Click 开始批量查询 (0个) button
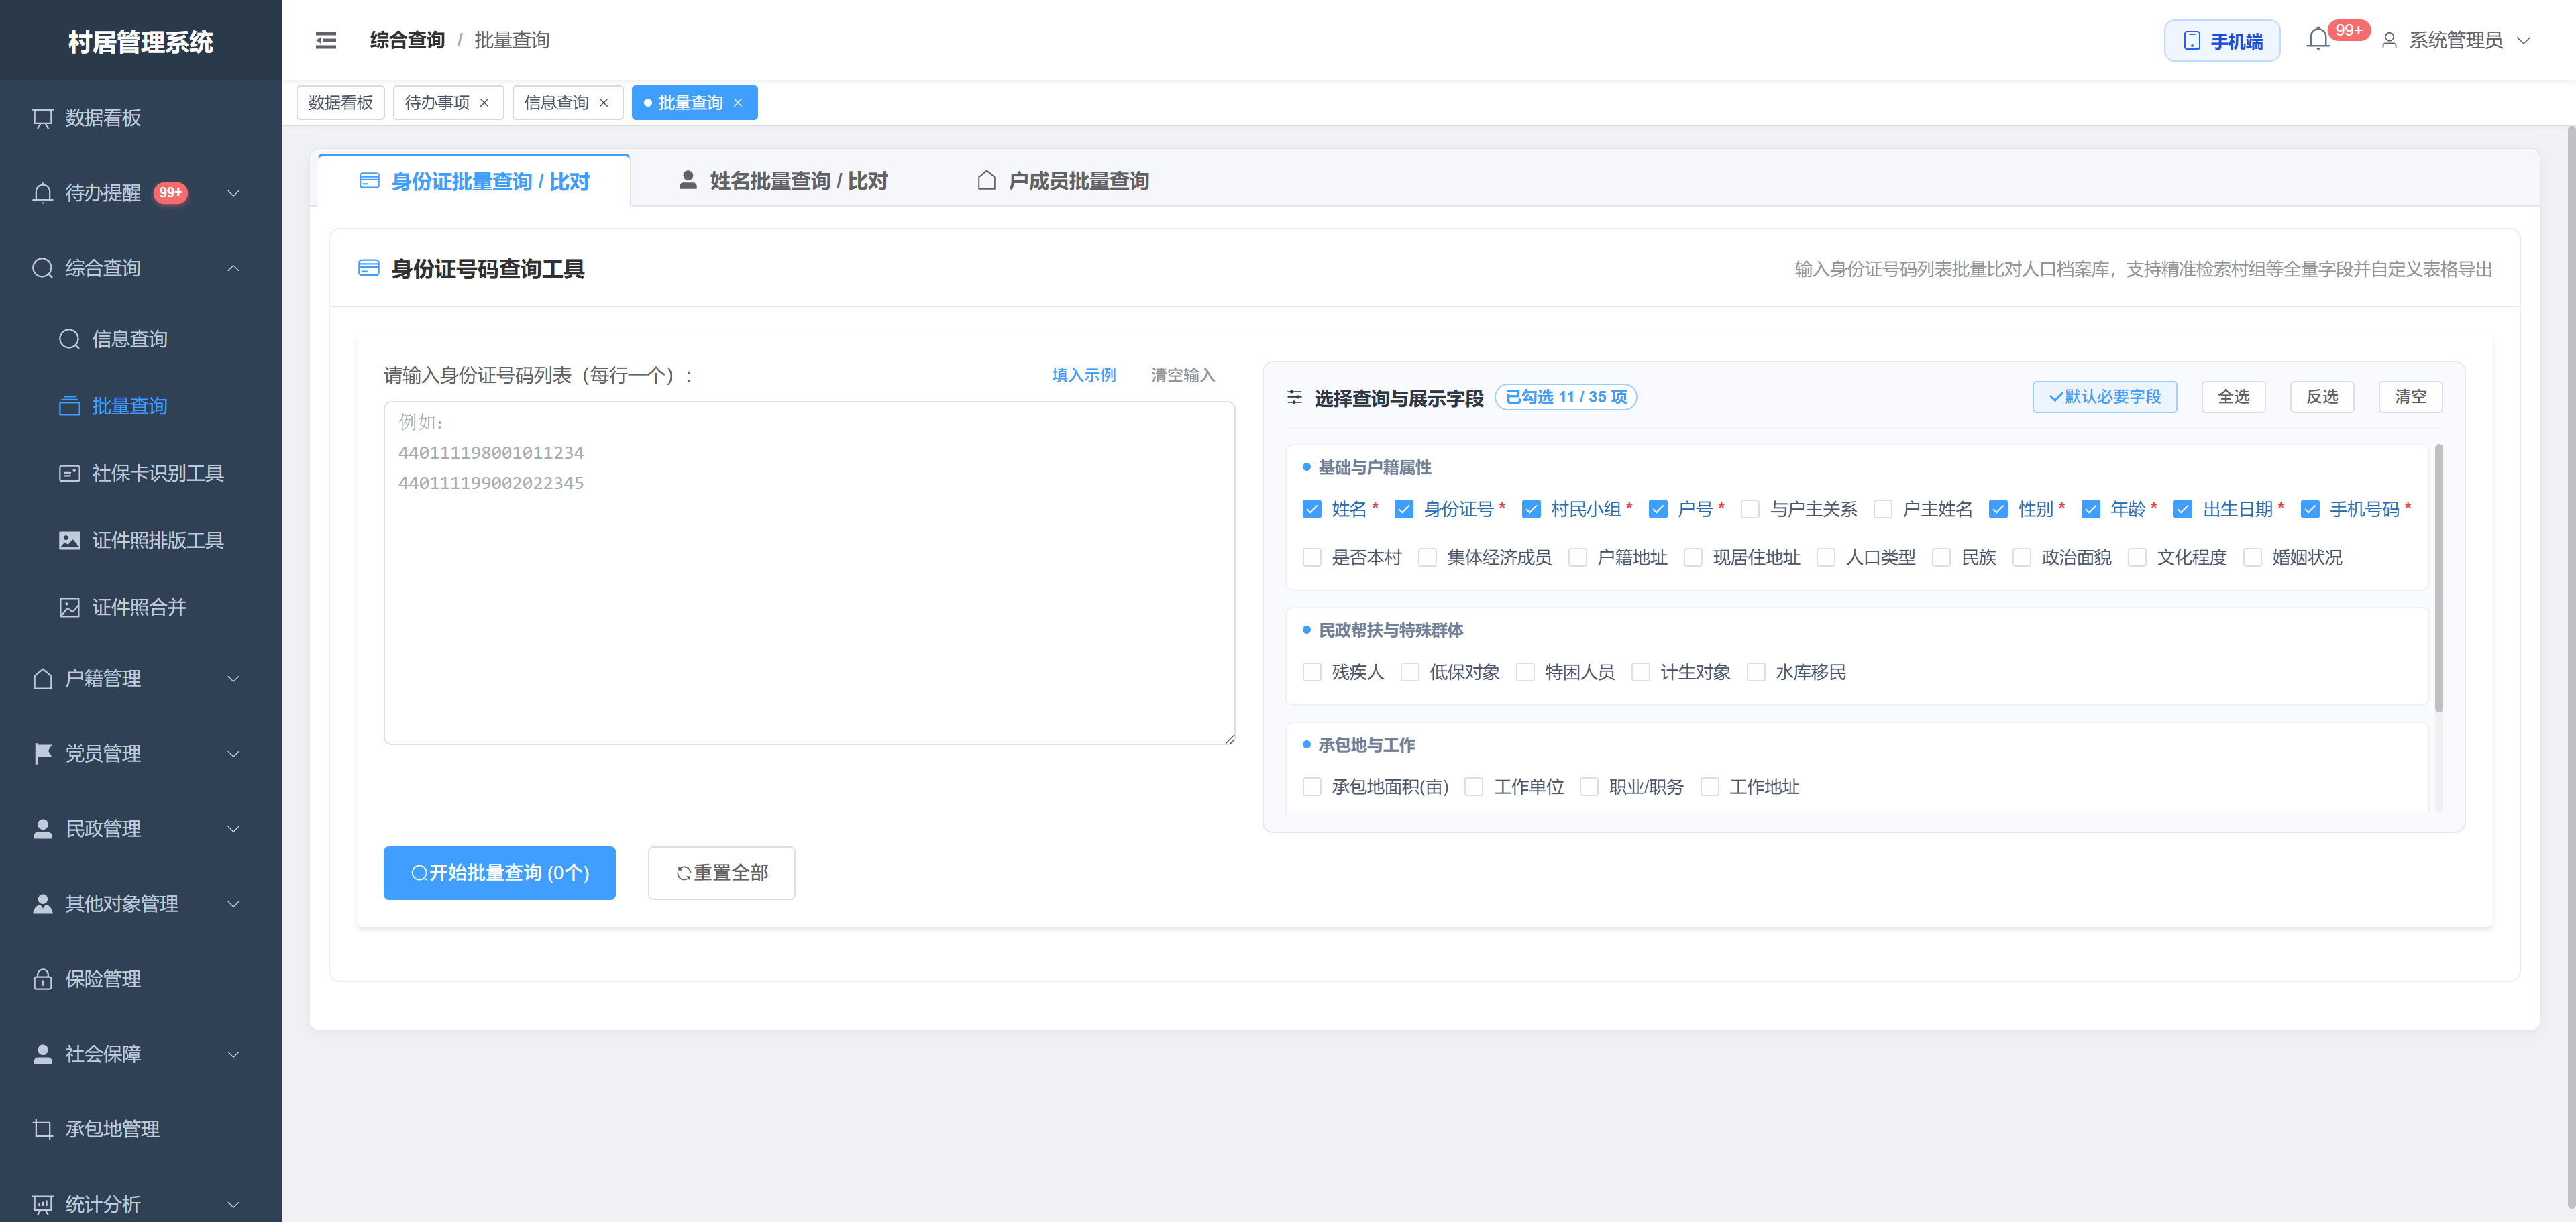Screen dimensions: 2576x1222 coord(499,873)
